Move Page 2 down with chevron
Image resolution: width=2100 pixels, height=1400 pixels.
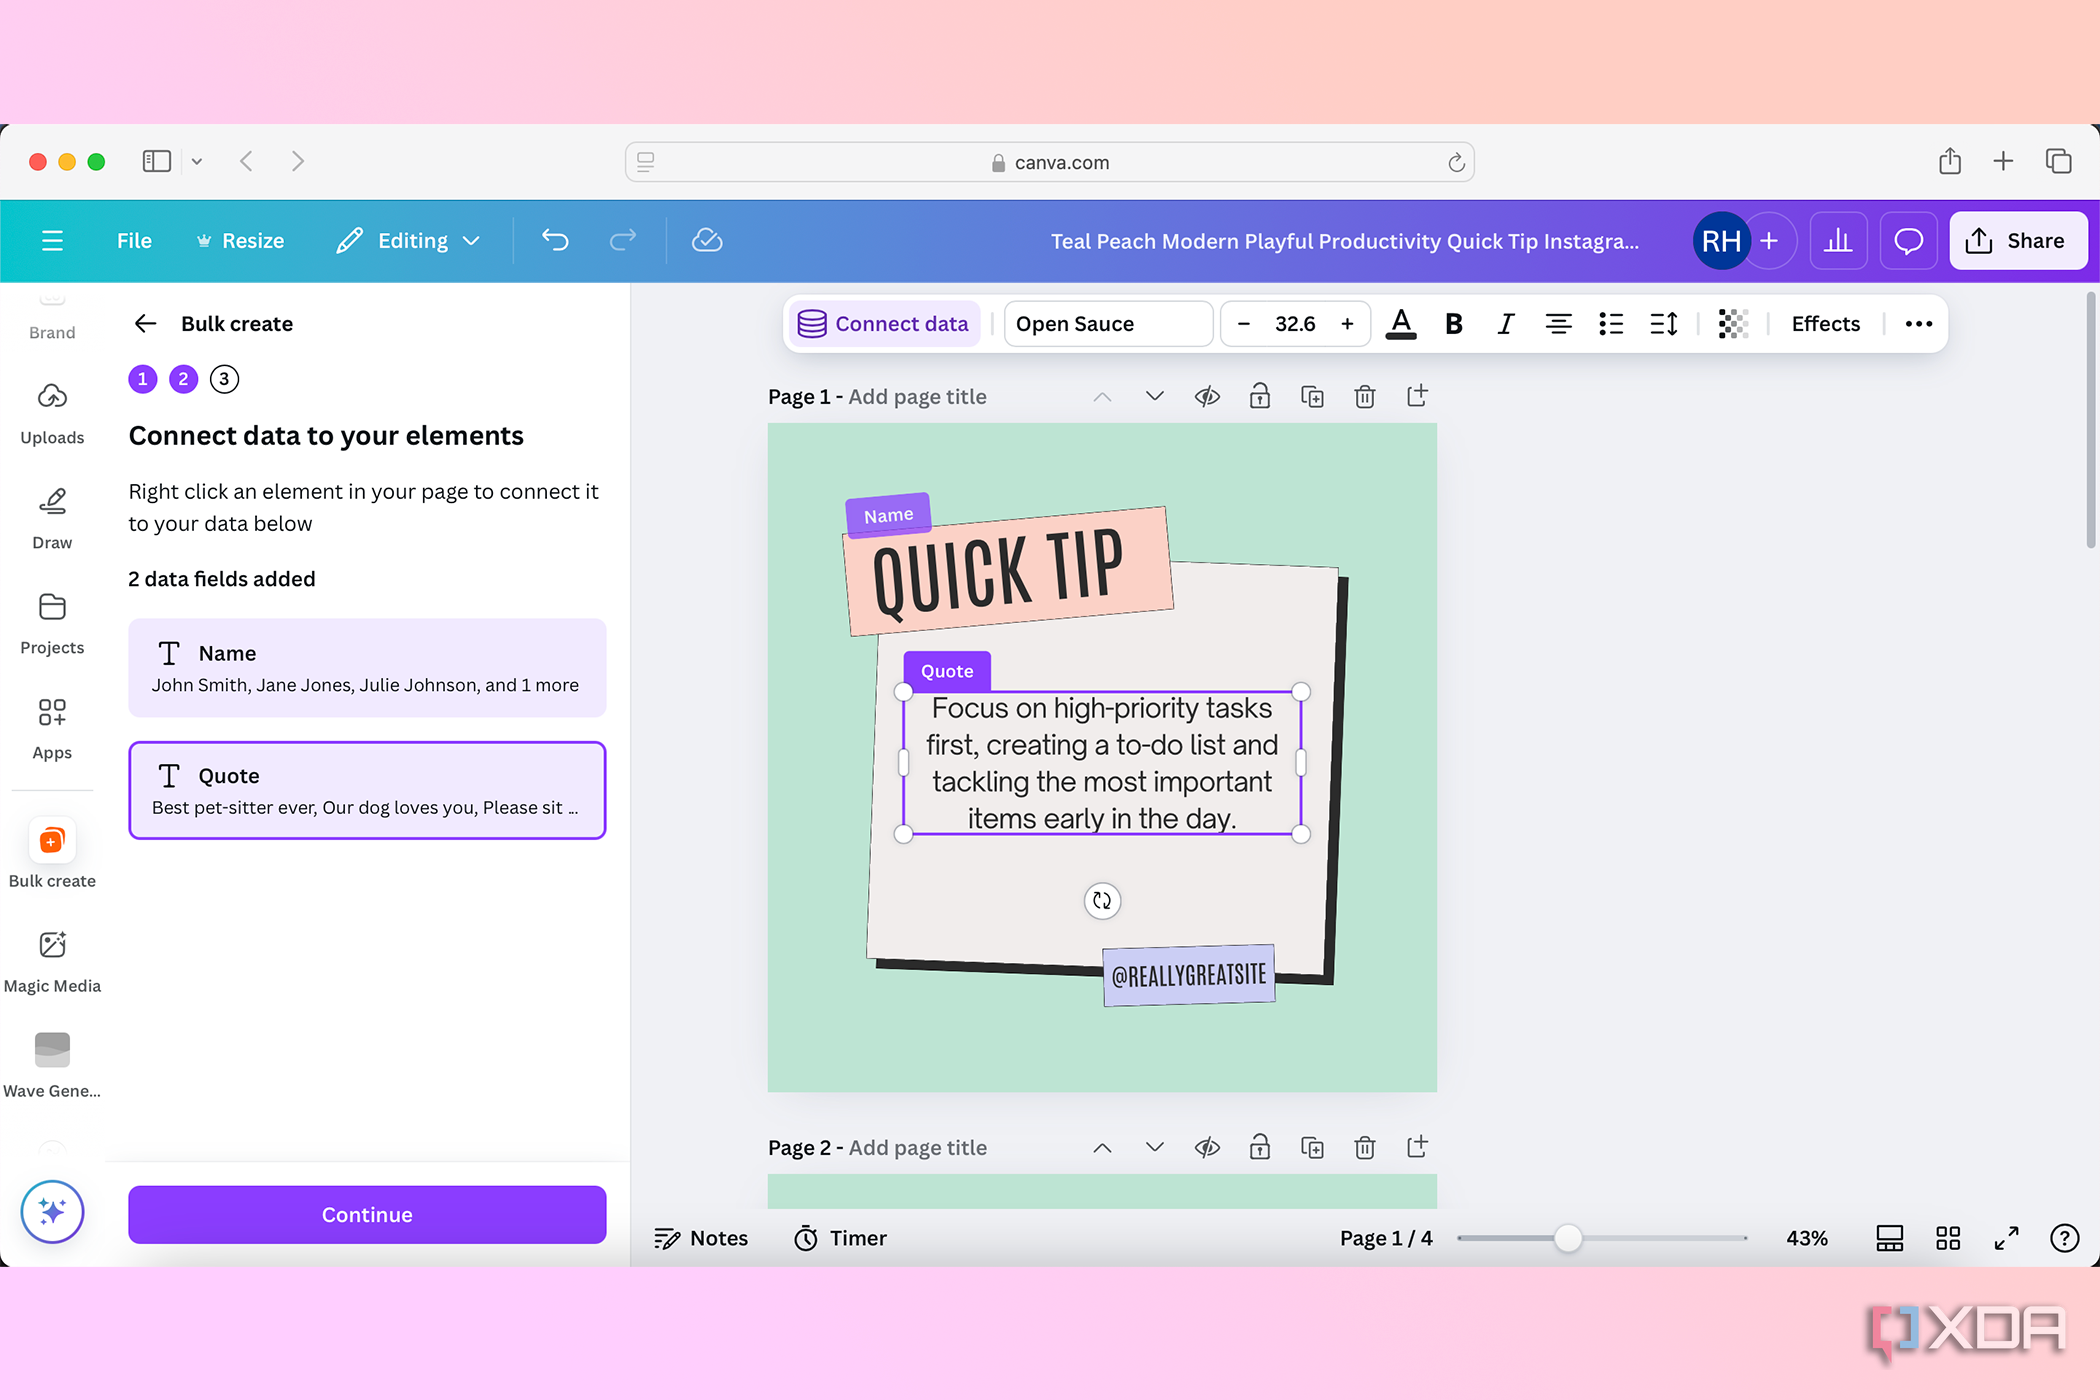coord(1155,1147)
